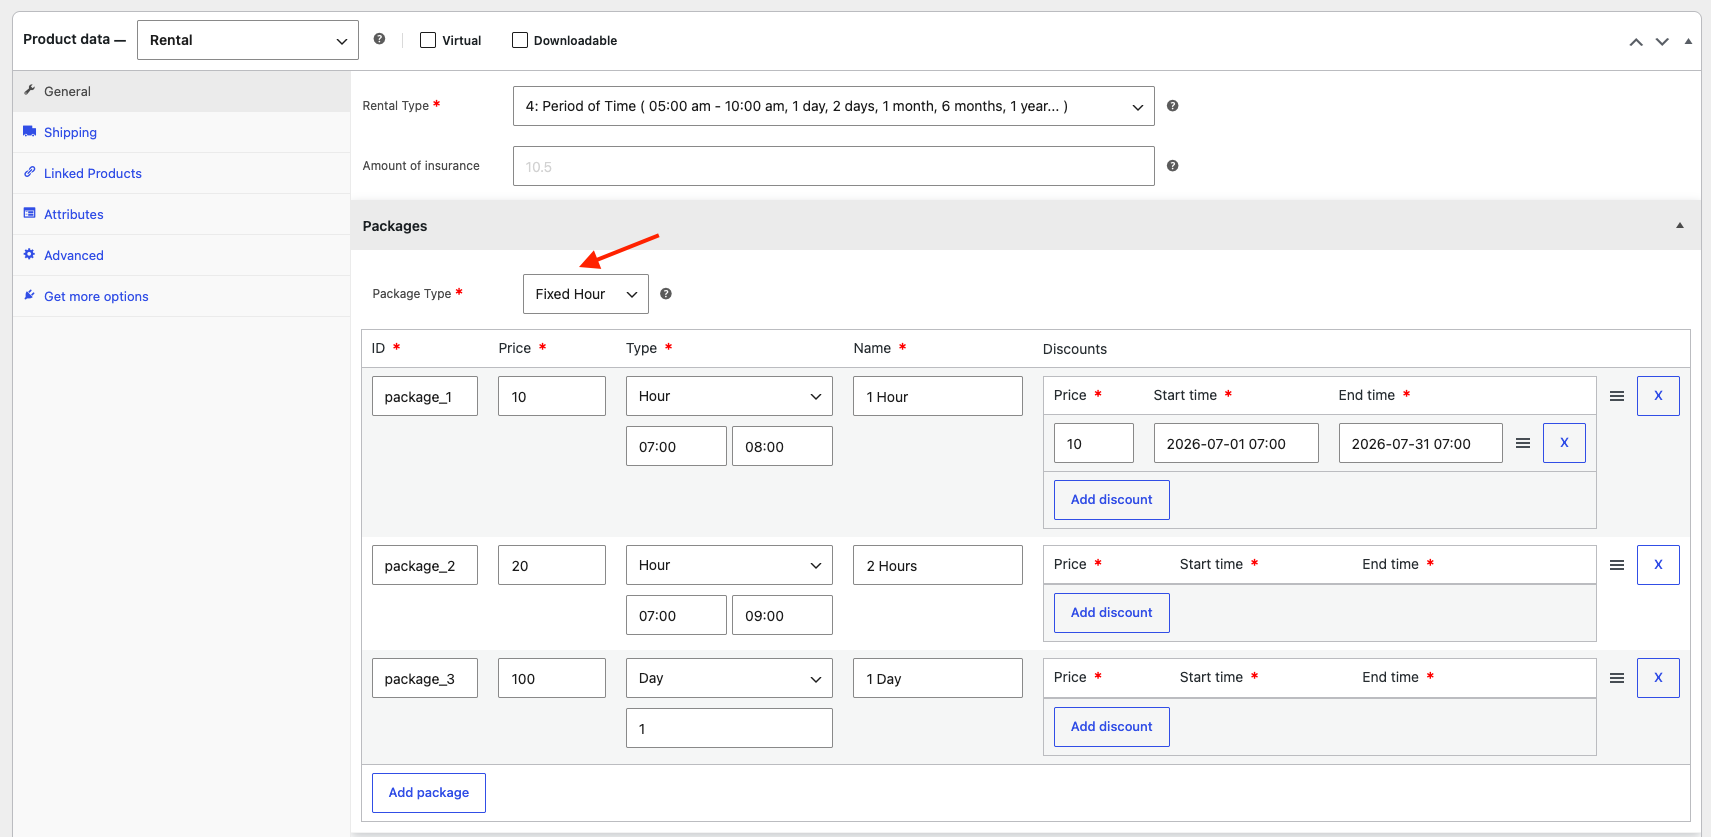
Task: Open the Rental Type dropdown
Action: (x=833, y=106)
